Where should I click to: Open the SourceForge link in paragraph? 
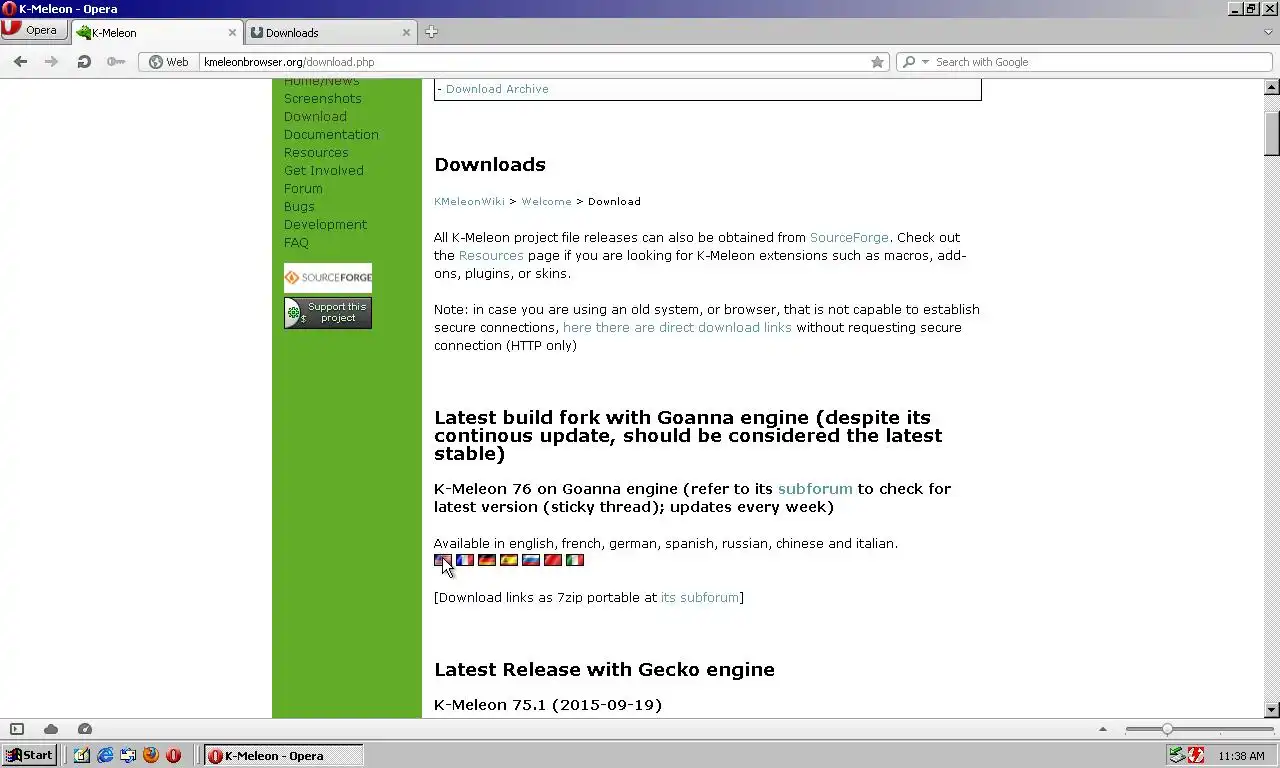pyautogui.click(x=849, y=237)
